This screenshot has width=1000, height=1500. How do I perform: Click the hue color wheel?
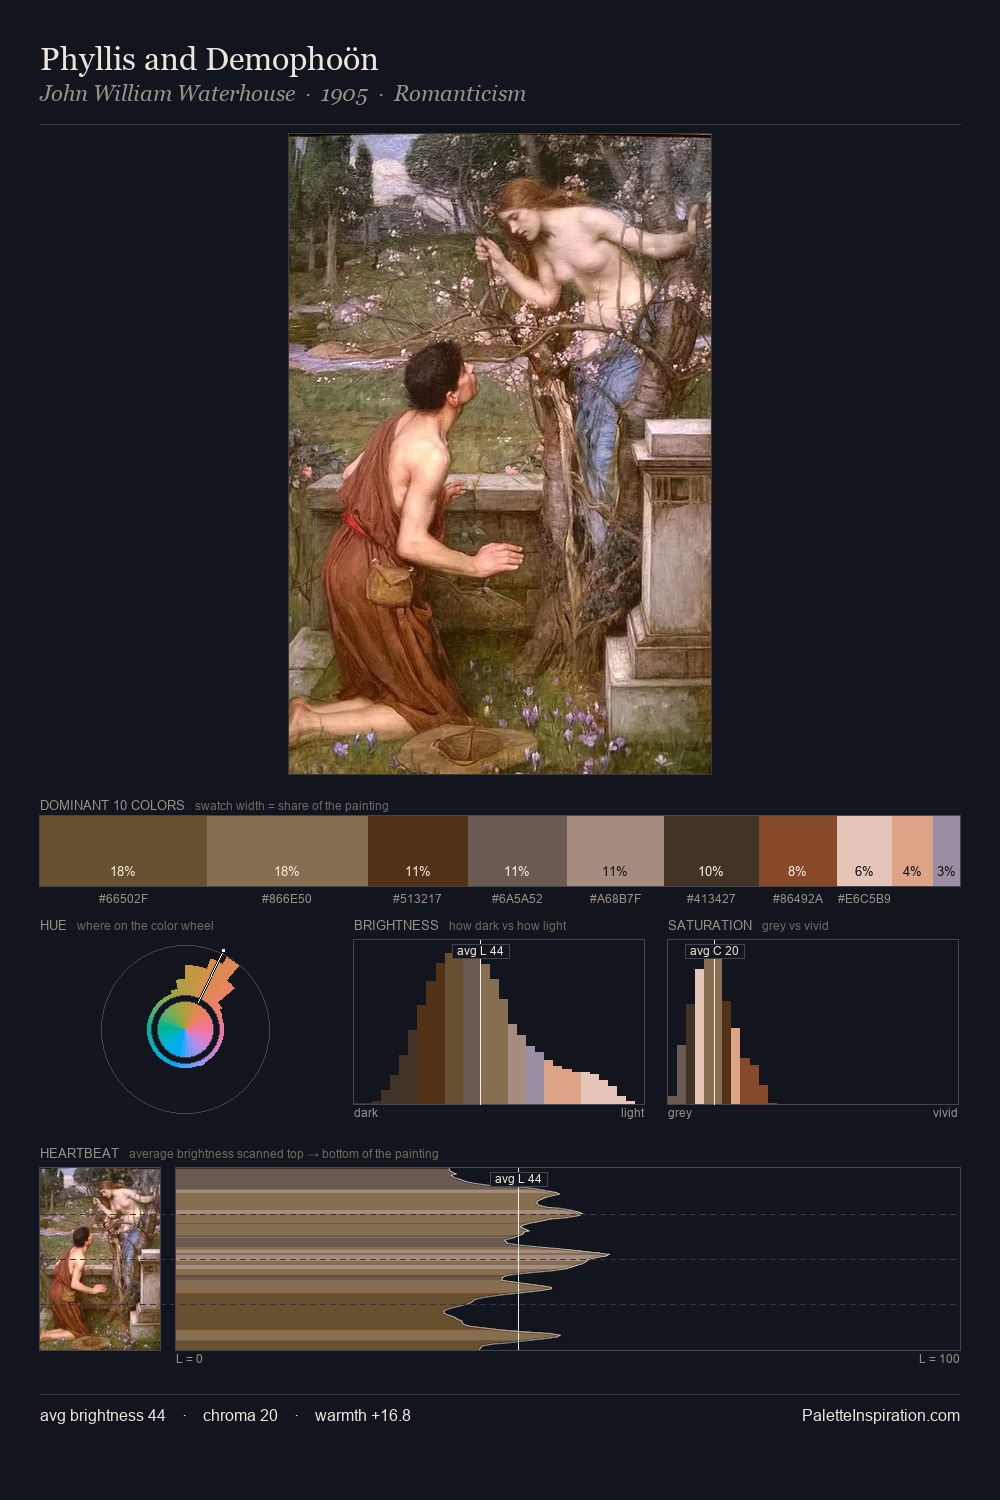click(x=185, y=1029)
